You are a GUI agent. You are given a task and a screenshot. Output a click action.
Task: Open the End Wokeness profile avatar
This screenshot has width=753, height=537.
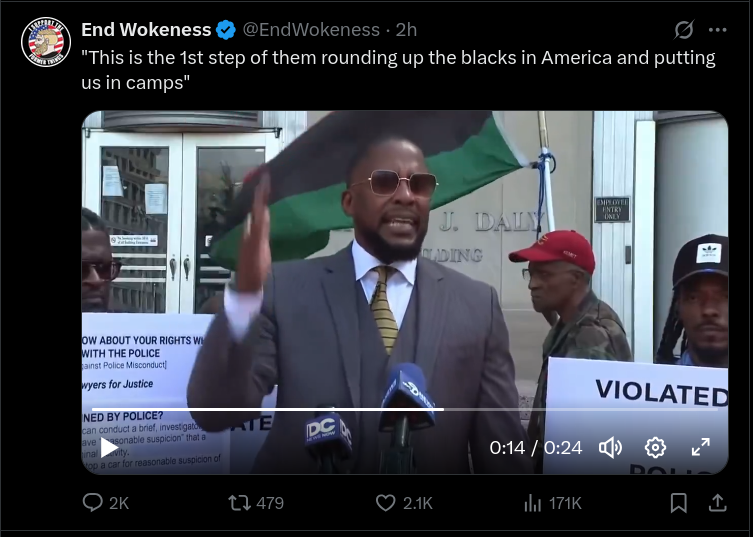tap(46, 42)
